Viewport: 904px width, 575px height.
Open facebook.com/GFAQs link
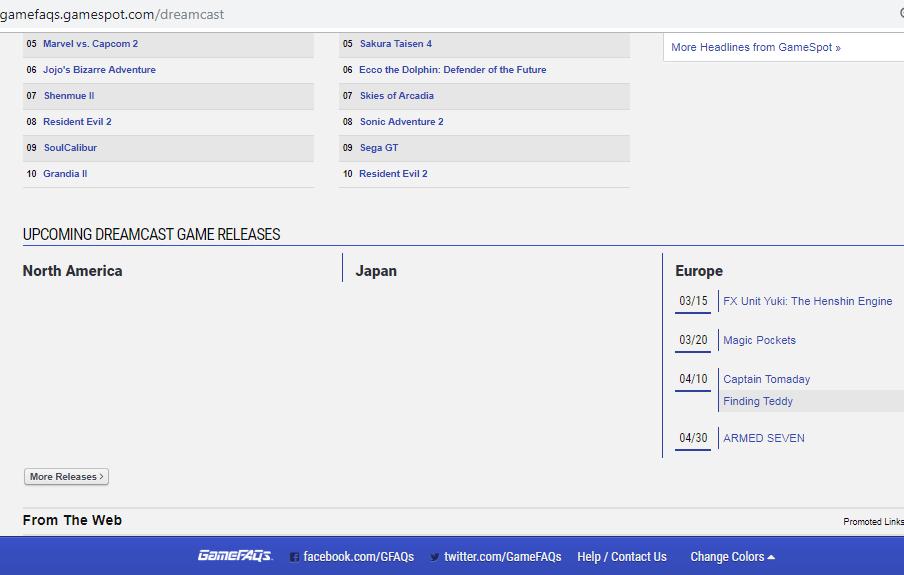tap(359, 557)
